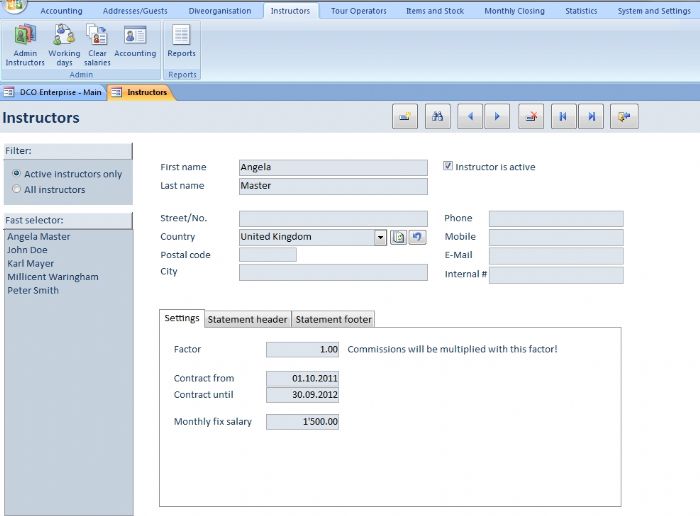Open the Working days tool
Image resolution: width=700 pixels, height=516 pixels.
(x=64, y=45)
